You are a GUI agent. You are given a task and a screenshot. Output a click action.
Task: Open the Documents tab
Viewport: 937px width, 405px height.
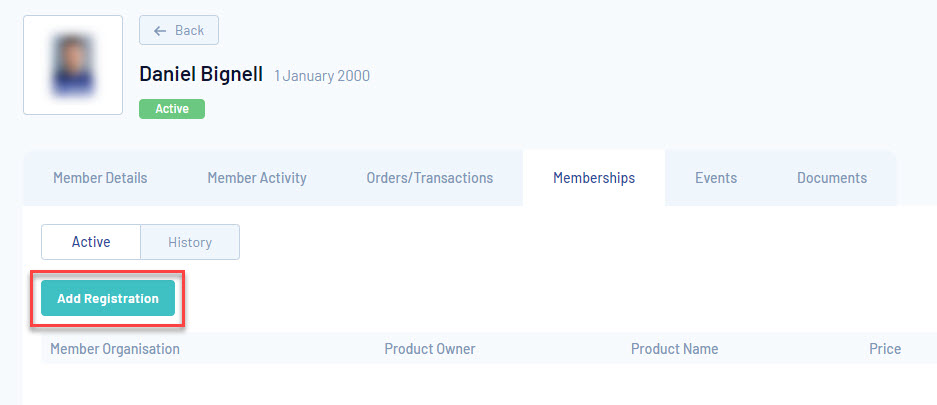click(x=832, y=178)
